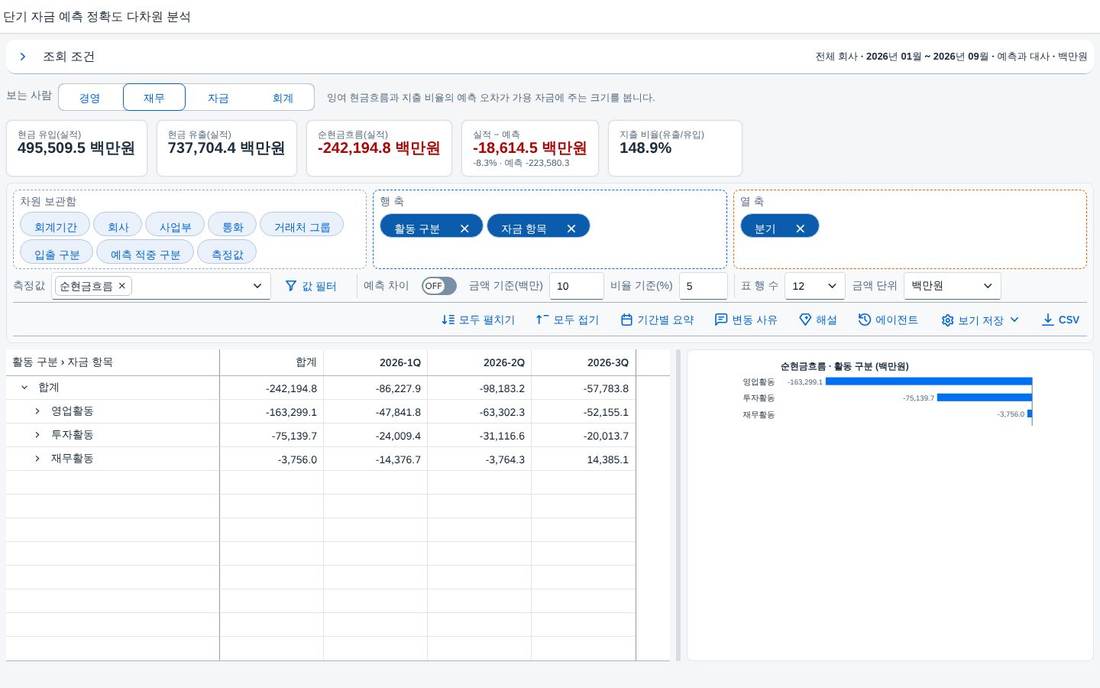Screen dimensions: 1100x688
Task: Open the 에이전트 panel
Action: point(888,320)
